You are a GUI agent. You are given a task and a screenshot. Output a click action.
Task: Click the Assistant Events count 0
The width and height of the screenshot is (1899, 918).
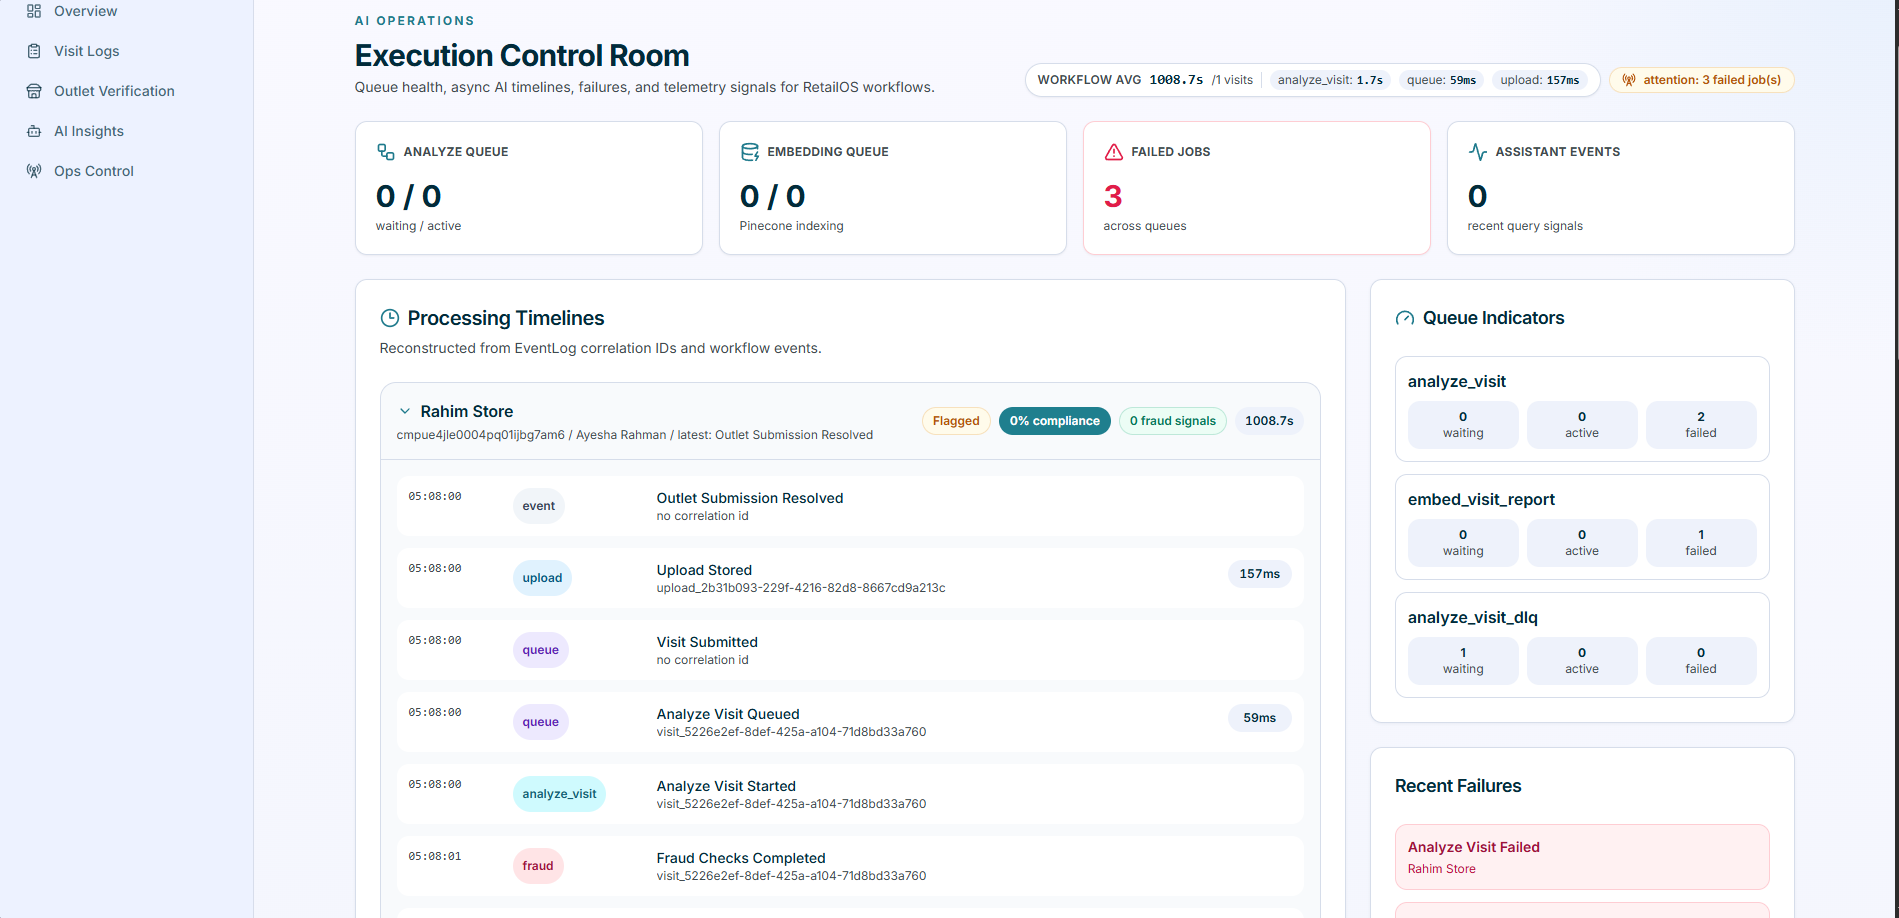(x=1477, y=196)
